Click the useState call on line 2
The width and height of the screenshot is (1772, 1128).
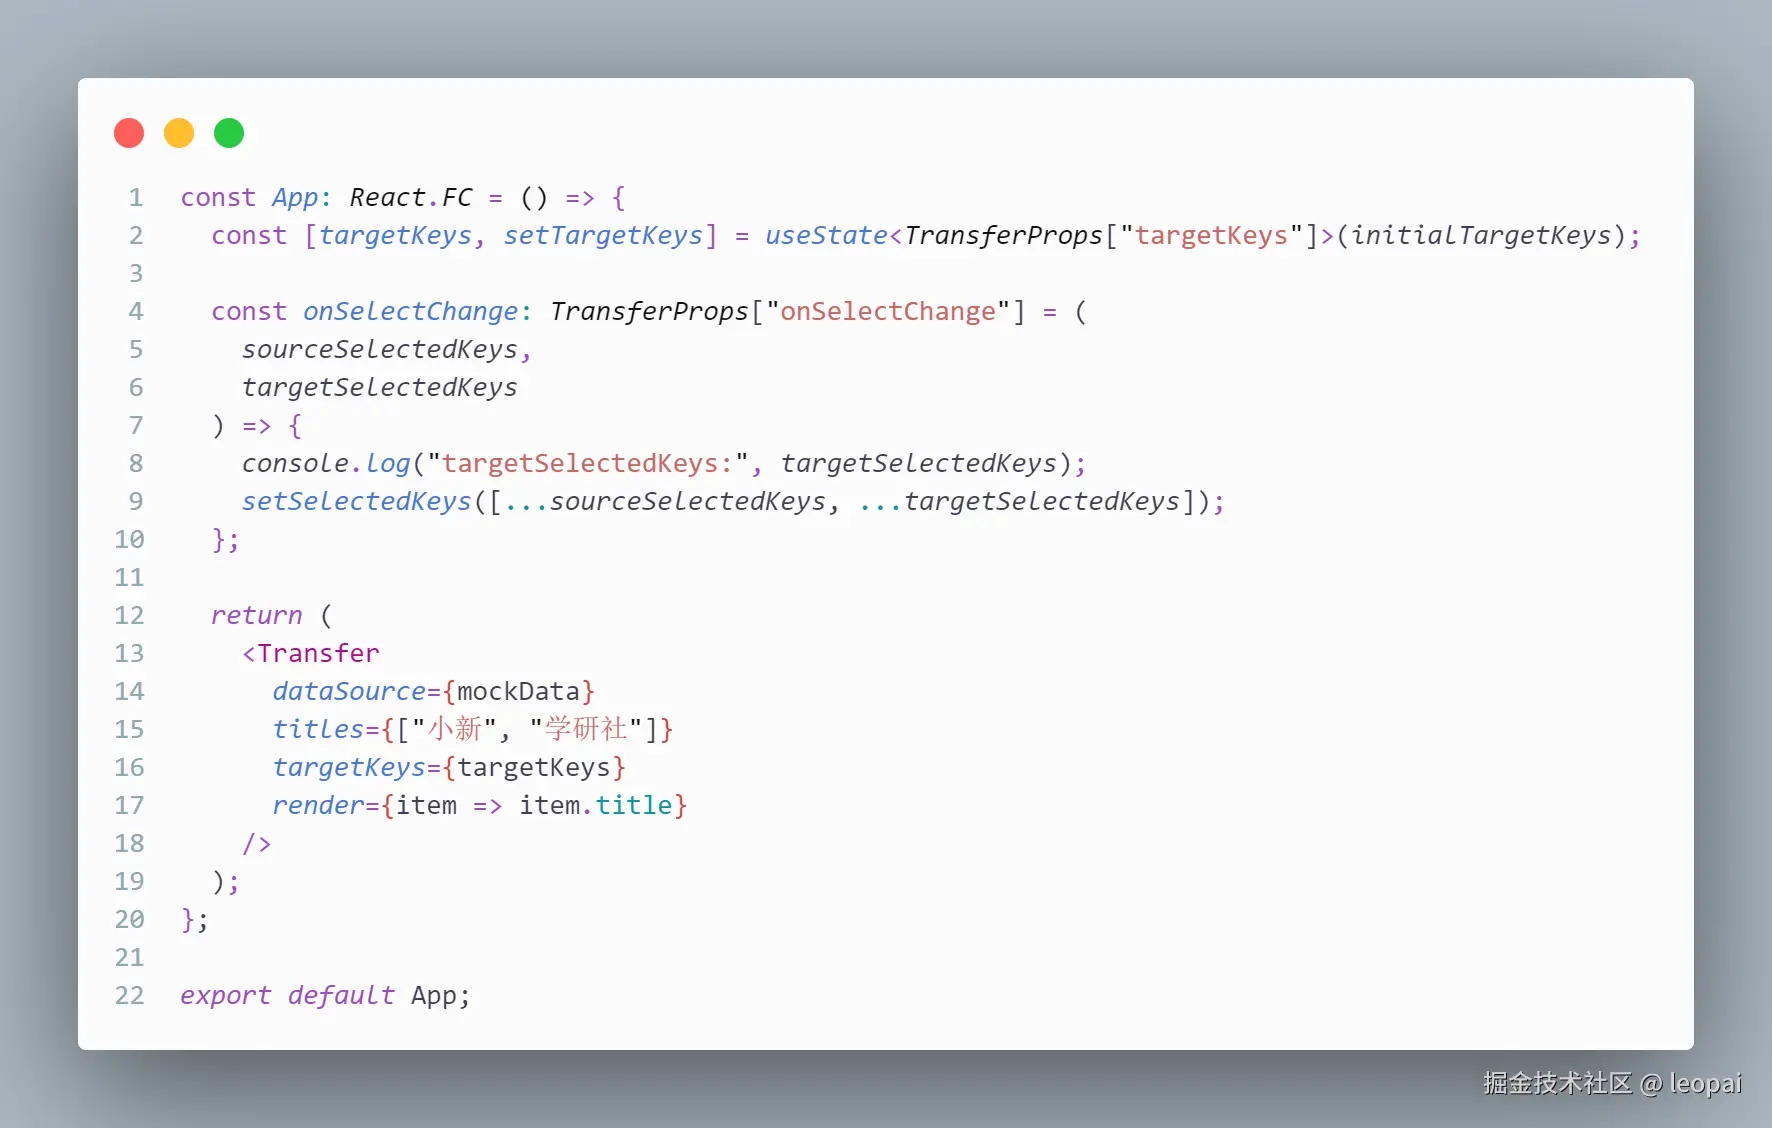(x=826, y=236)
